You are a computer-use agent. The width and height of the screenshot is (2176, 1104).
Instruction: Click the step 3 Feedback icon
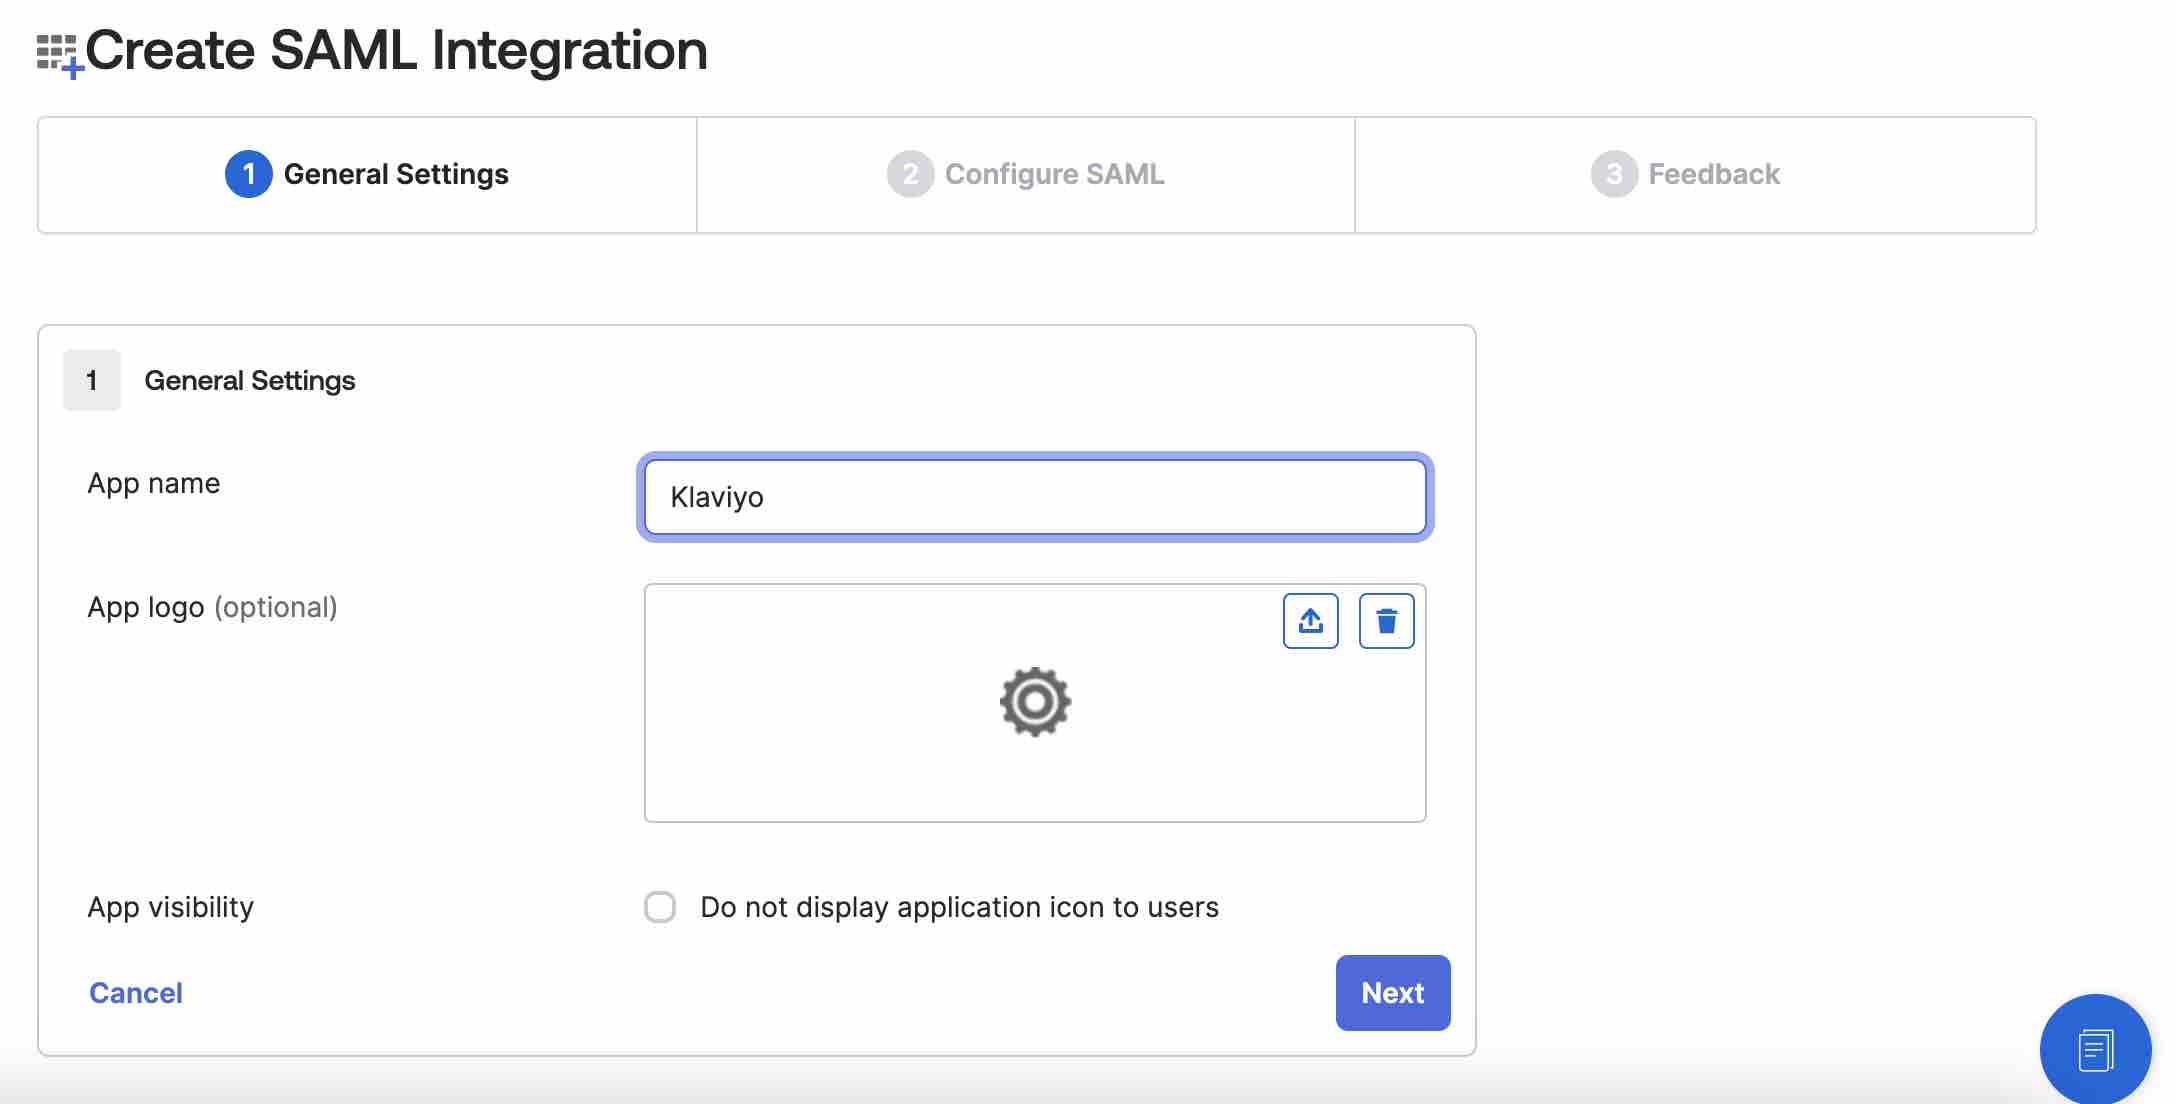click(1614, 173)
